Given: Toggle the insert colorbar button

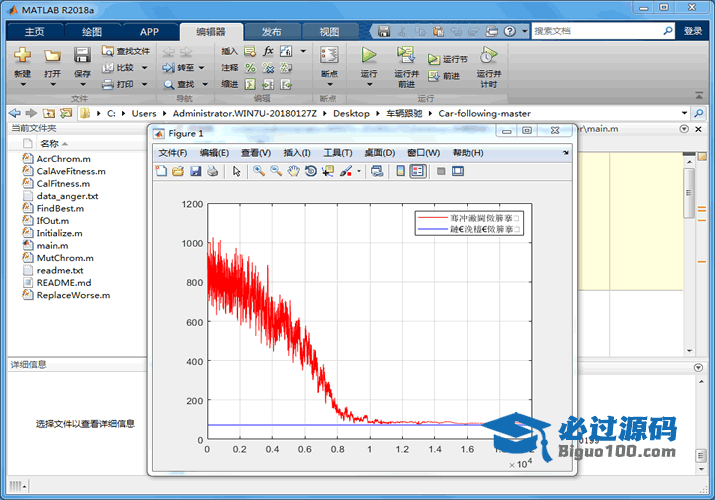Looking at the screenshot, I should (x=400, y=171).
